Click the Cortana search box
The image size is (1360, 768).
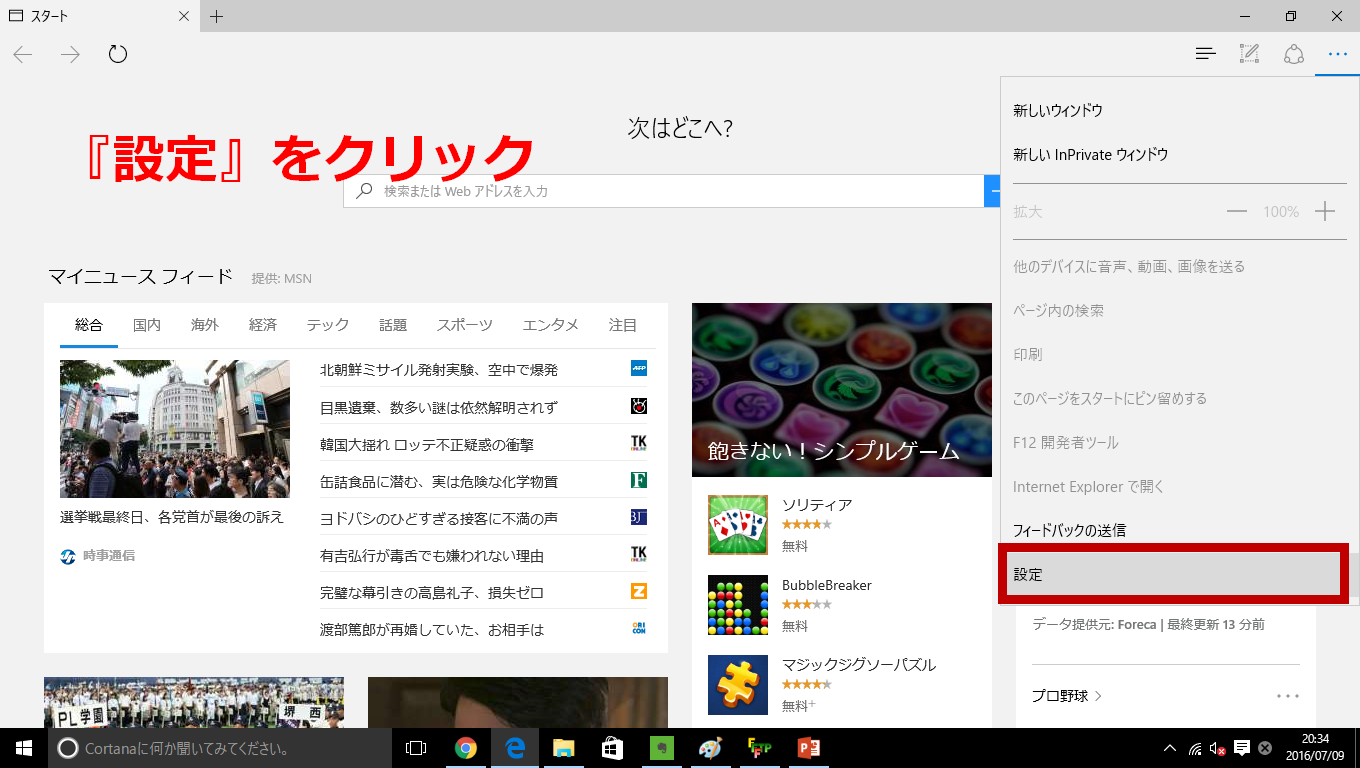pyautogui.click(x=220, y=748)
